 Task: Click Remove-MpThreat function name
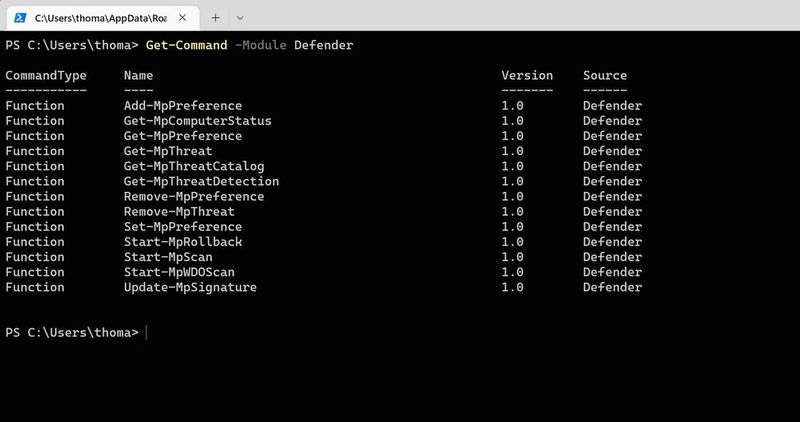[x=179, y=211]
